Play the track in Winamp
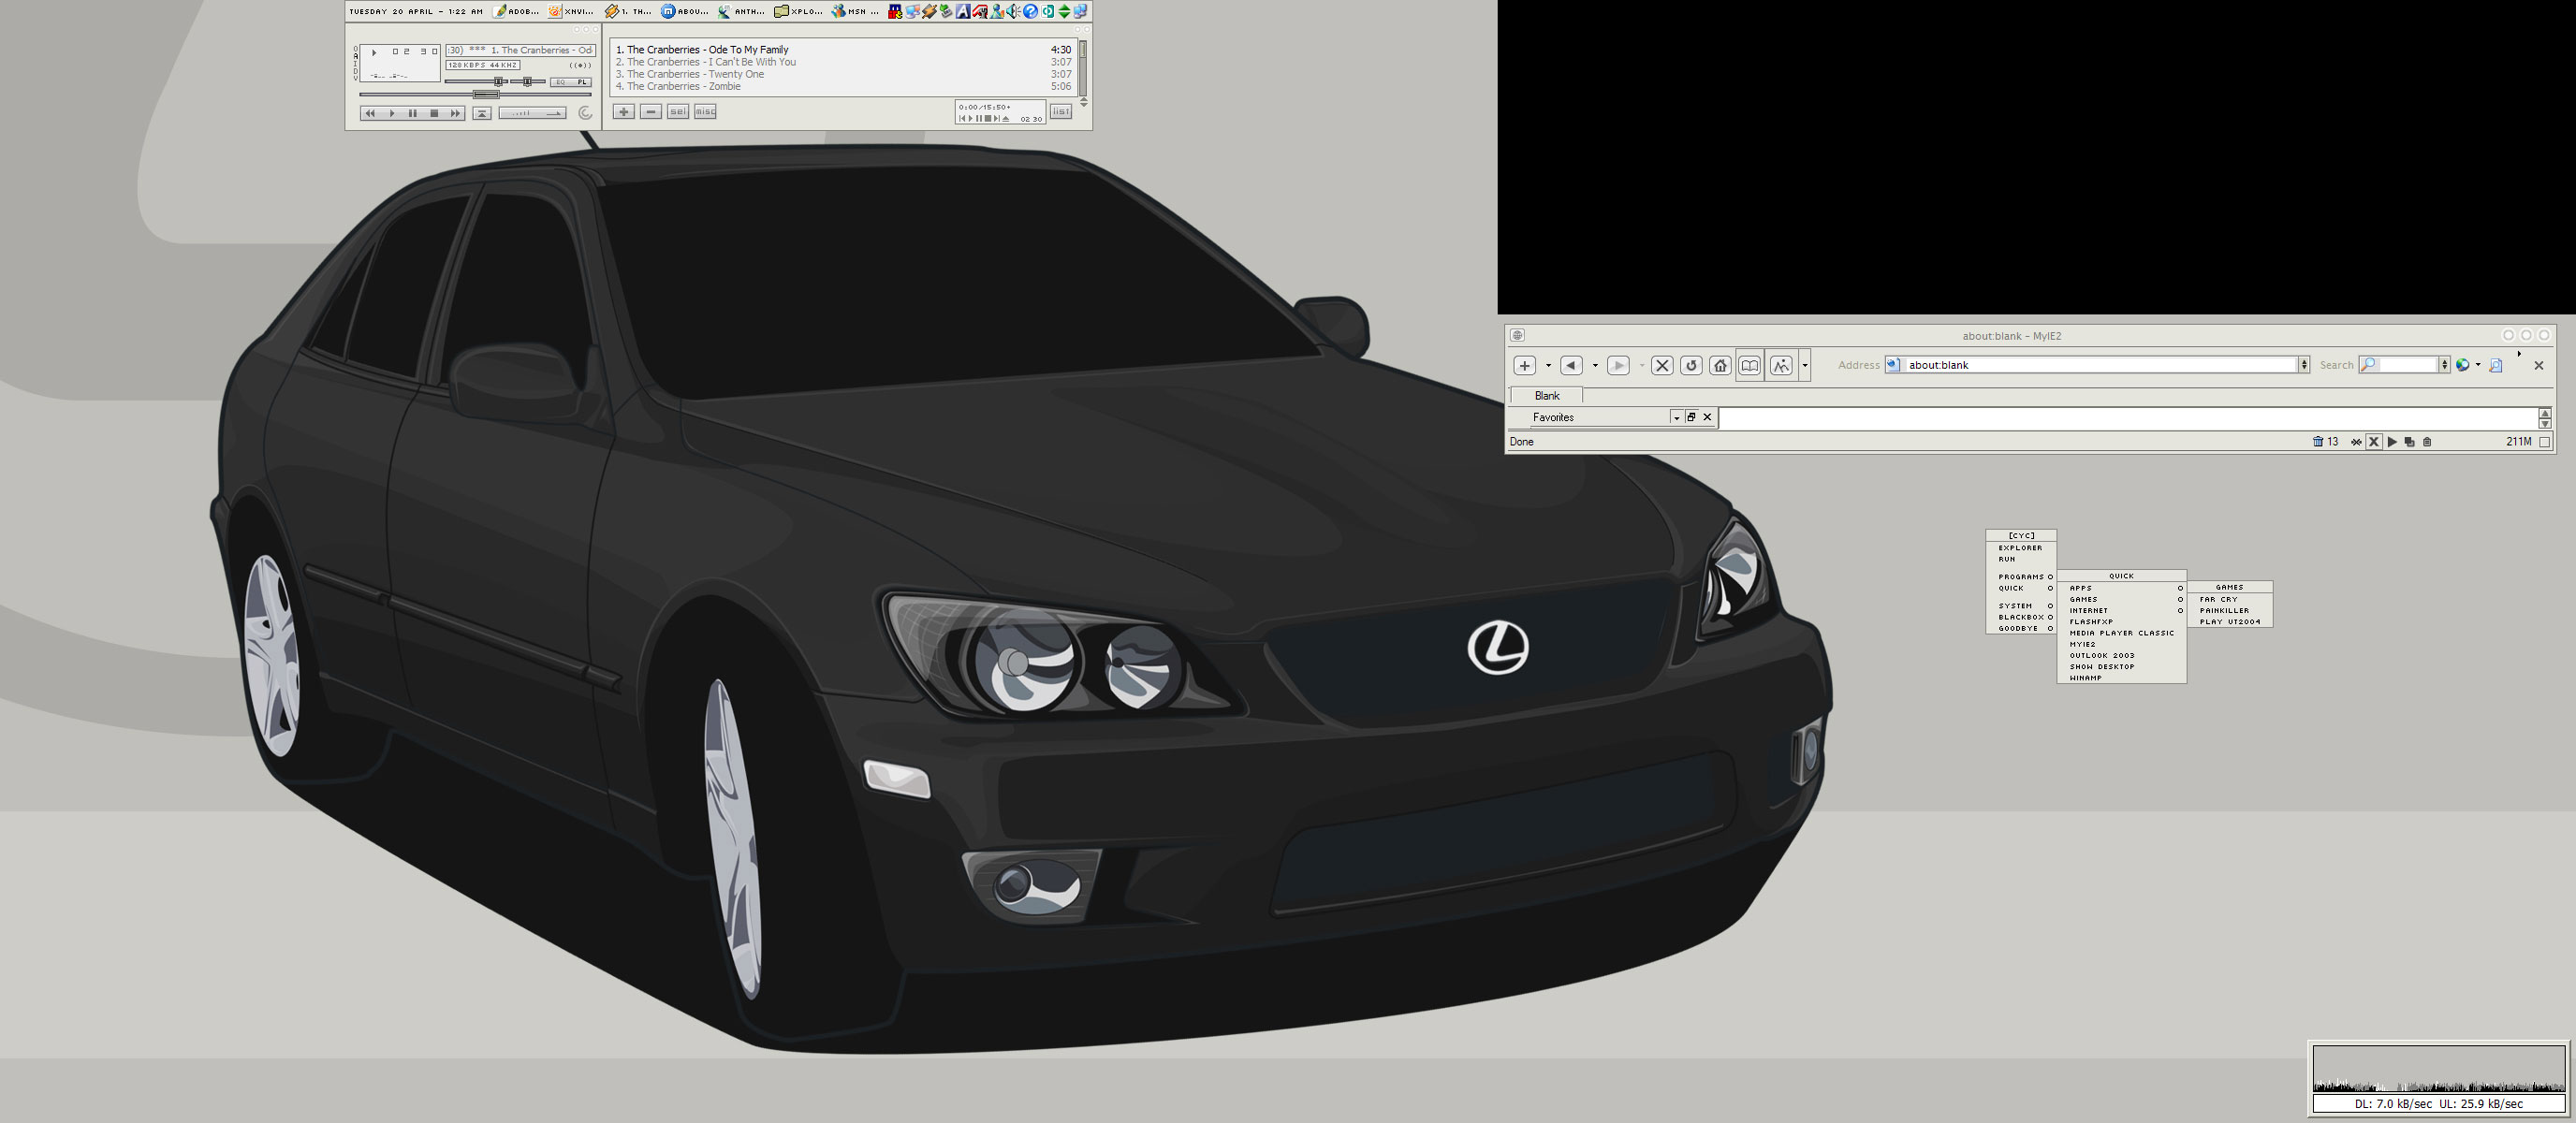The width and height of the screenshot is (2576, 1123). 392,114
